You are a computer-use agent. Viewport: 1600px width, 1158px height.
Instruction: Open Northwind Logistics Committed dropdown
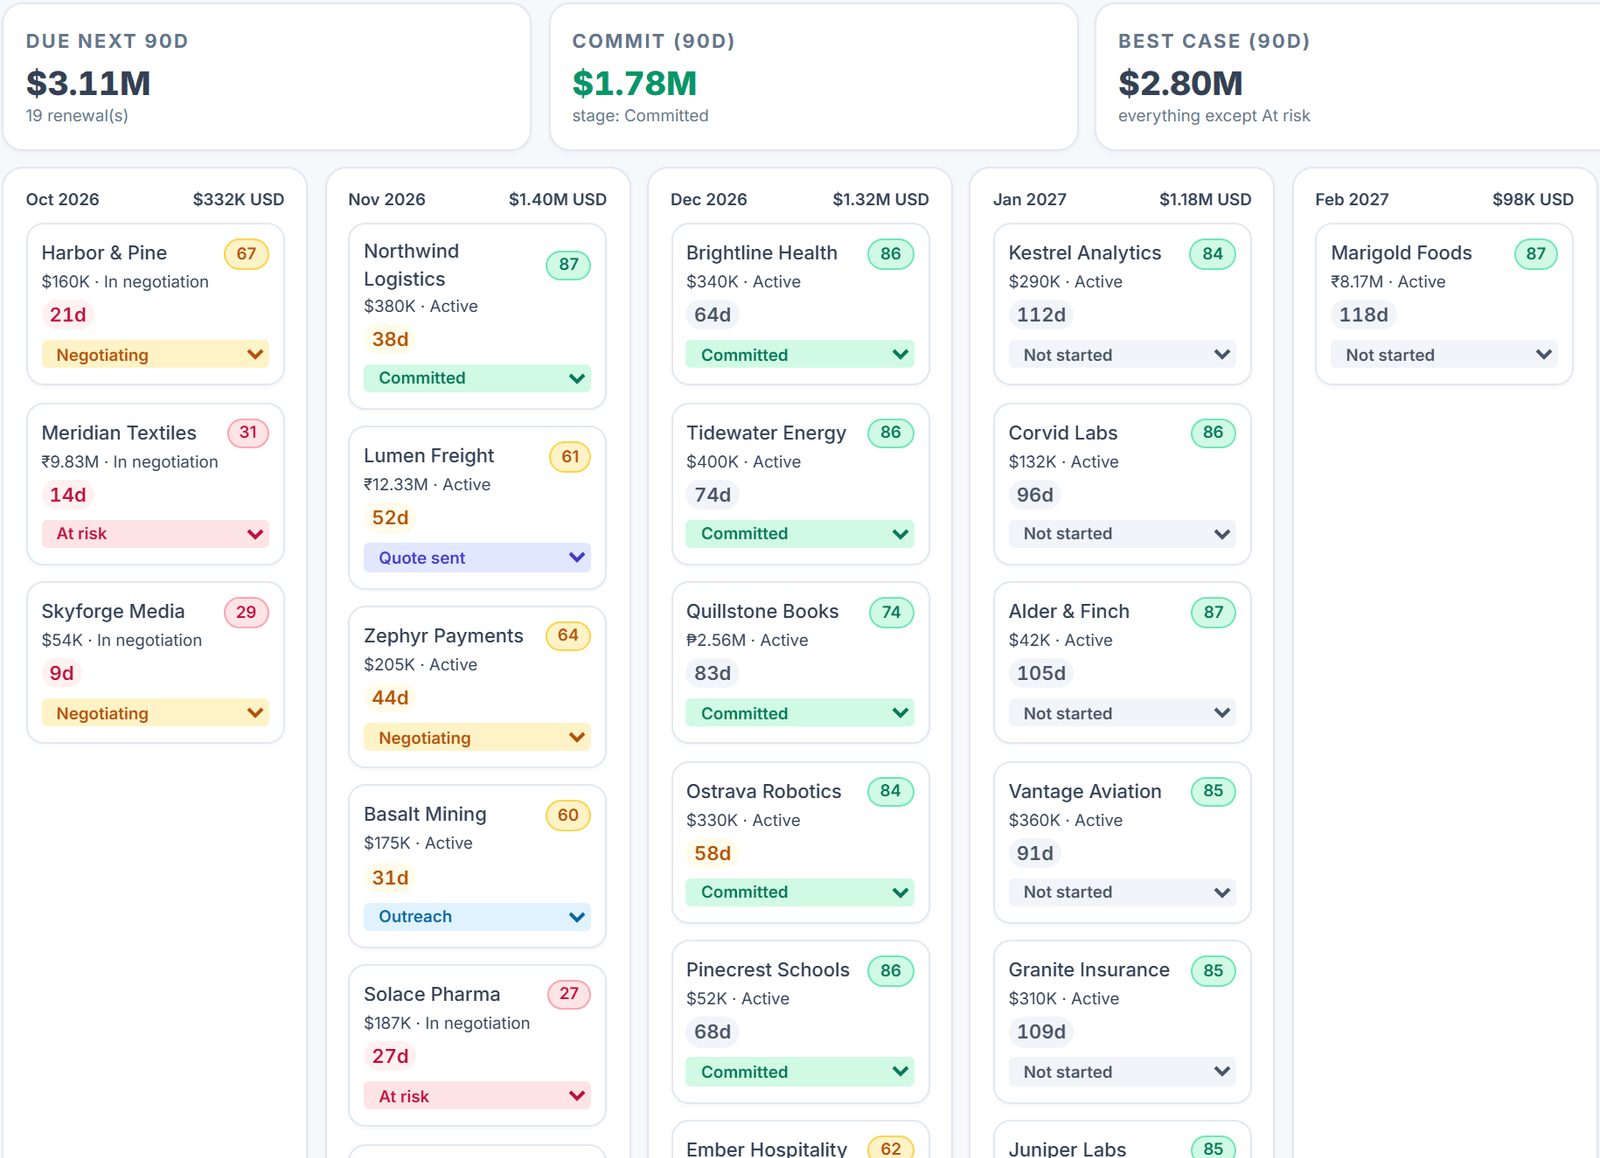point(477,378)
